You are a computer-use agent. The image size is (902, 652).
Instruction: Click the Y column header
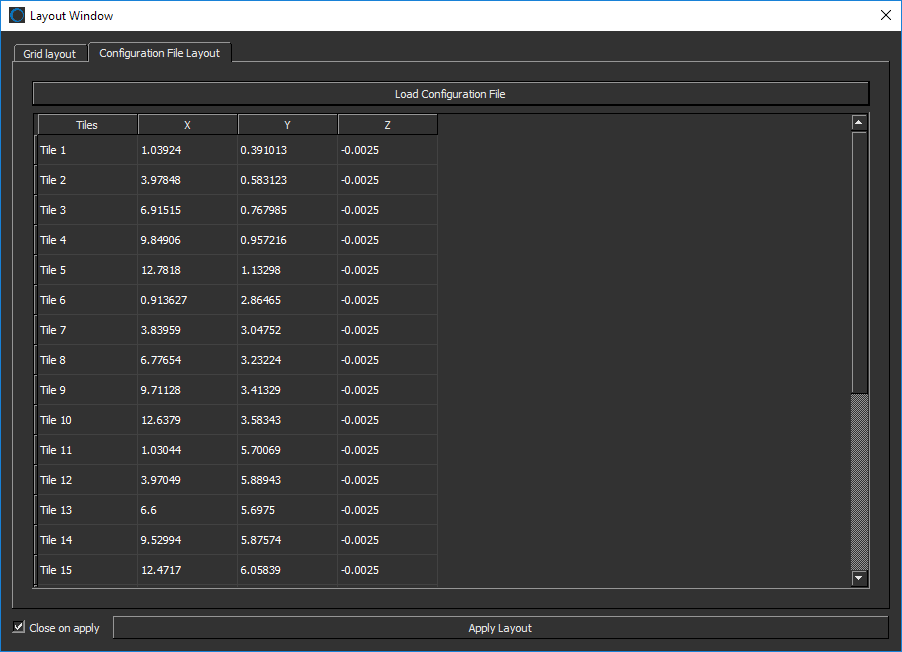click(287, 125)
